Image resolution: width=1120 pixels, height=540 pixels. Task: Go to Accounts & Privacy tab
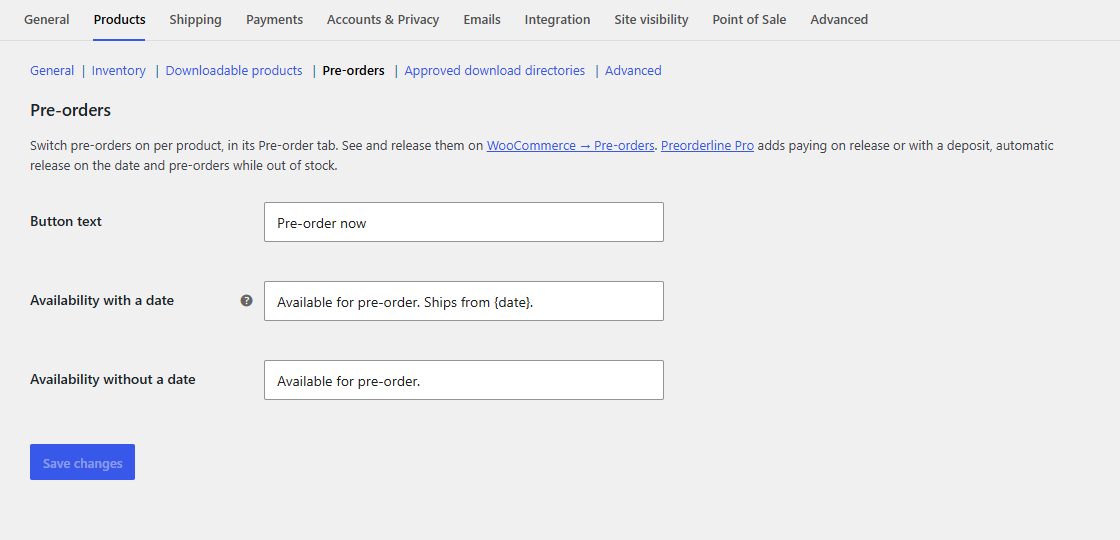pyautogui.click(x=383, y=20)
